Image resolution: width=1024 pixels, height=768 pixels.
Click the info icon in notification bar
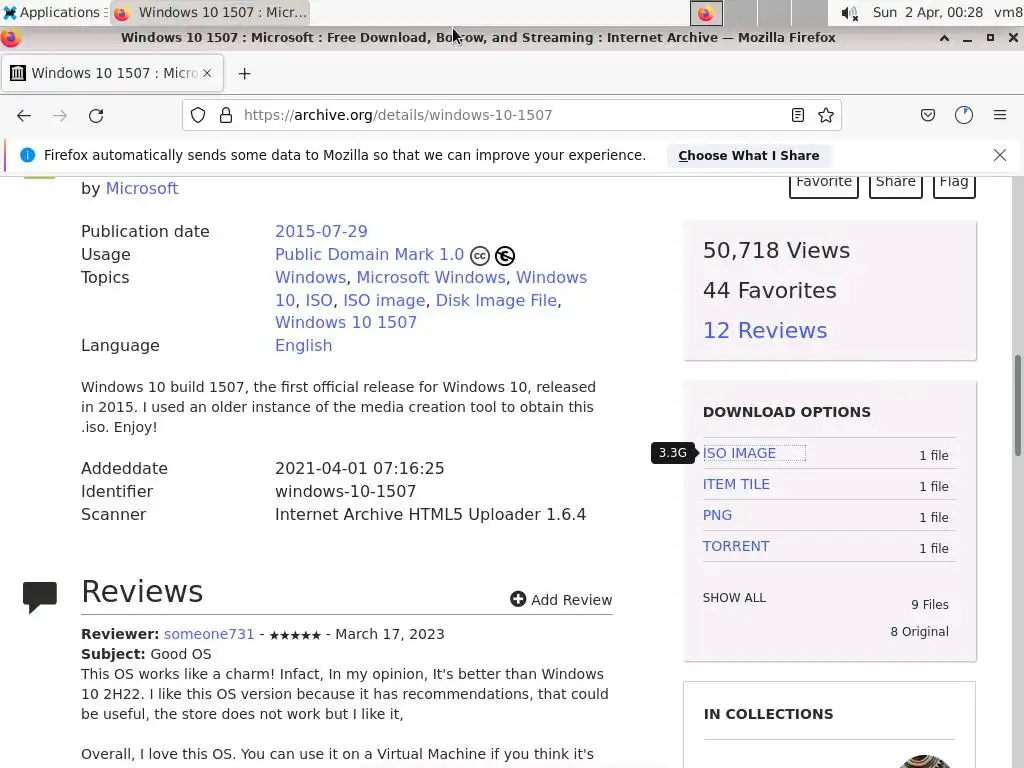pos(27,155)
